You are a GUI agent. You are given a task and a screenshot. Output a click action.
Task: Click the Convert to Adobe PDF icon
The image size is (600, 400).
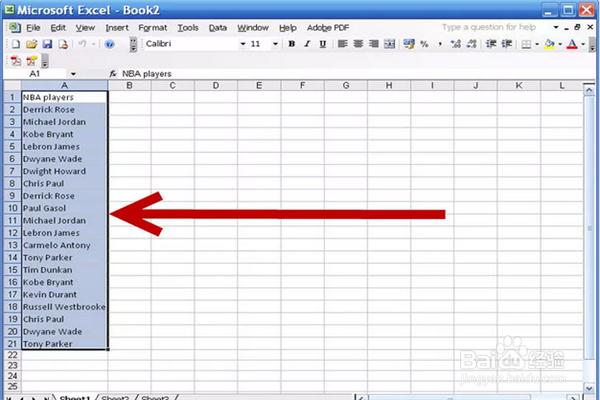pos(16,61)
